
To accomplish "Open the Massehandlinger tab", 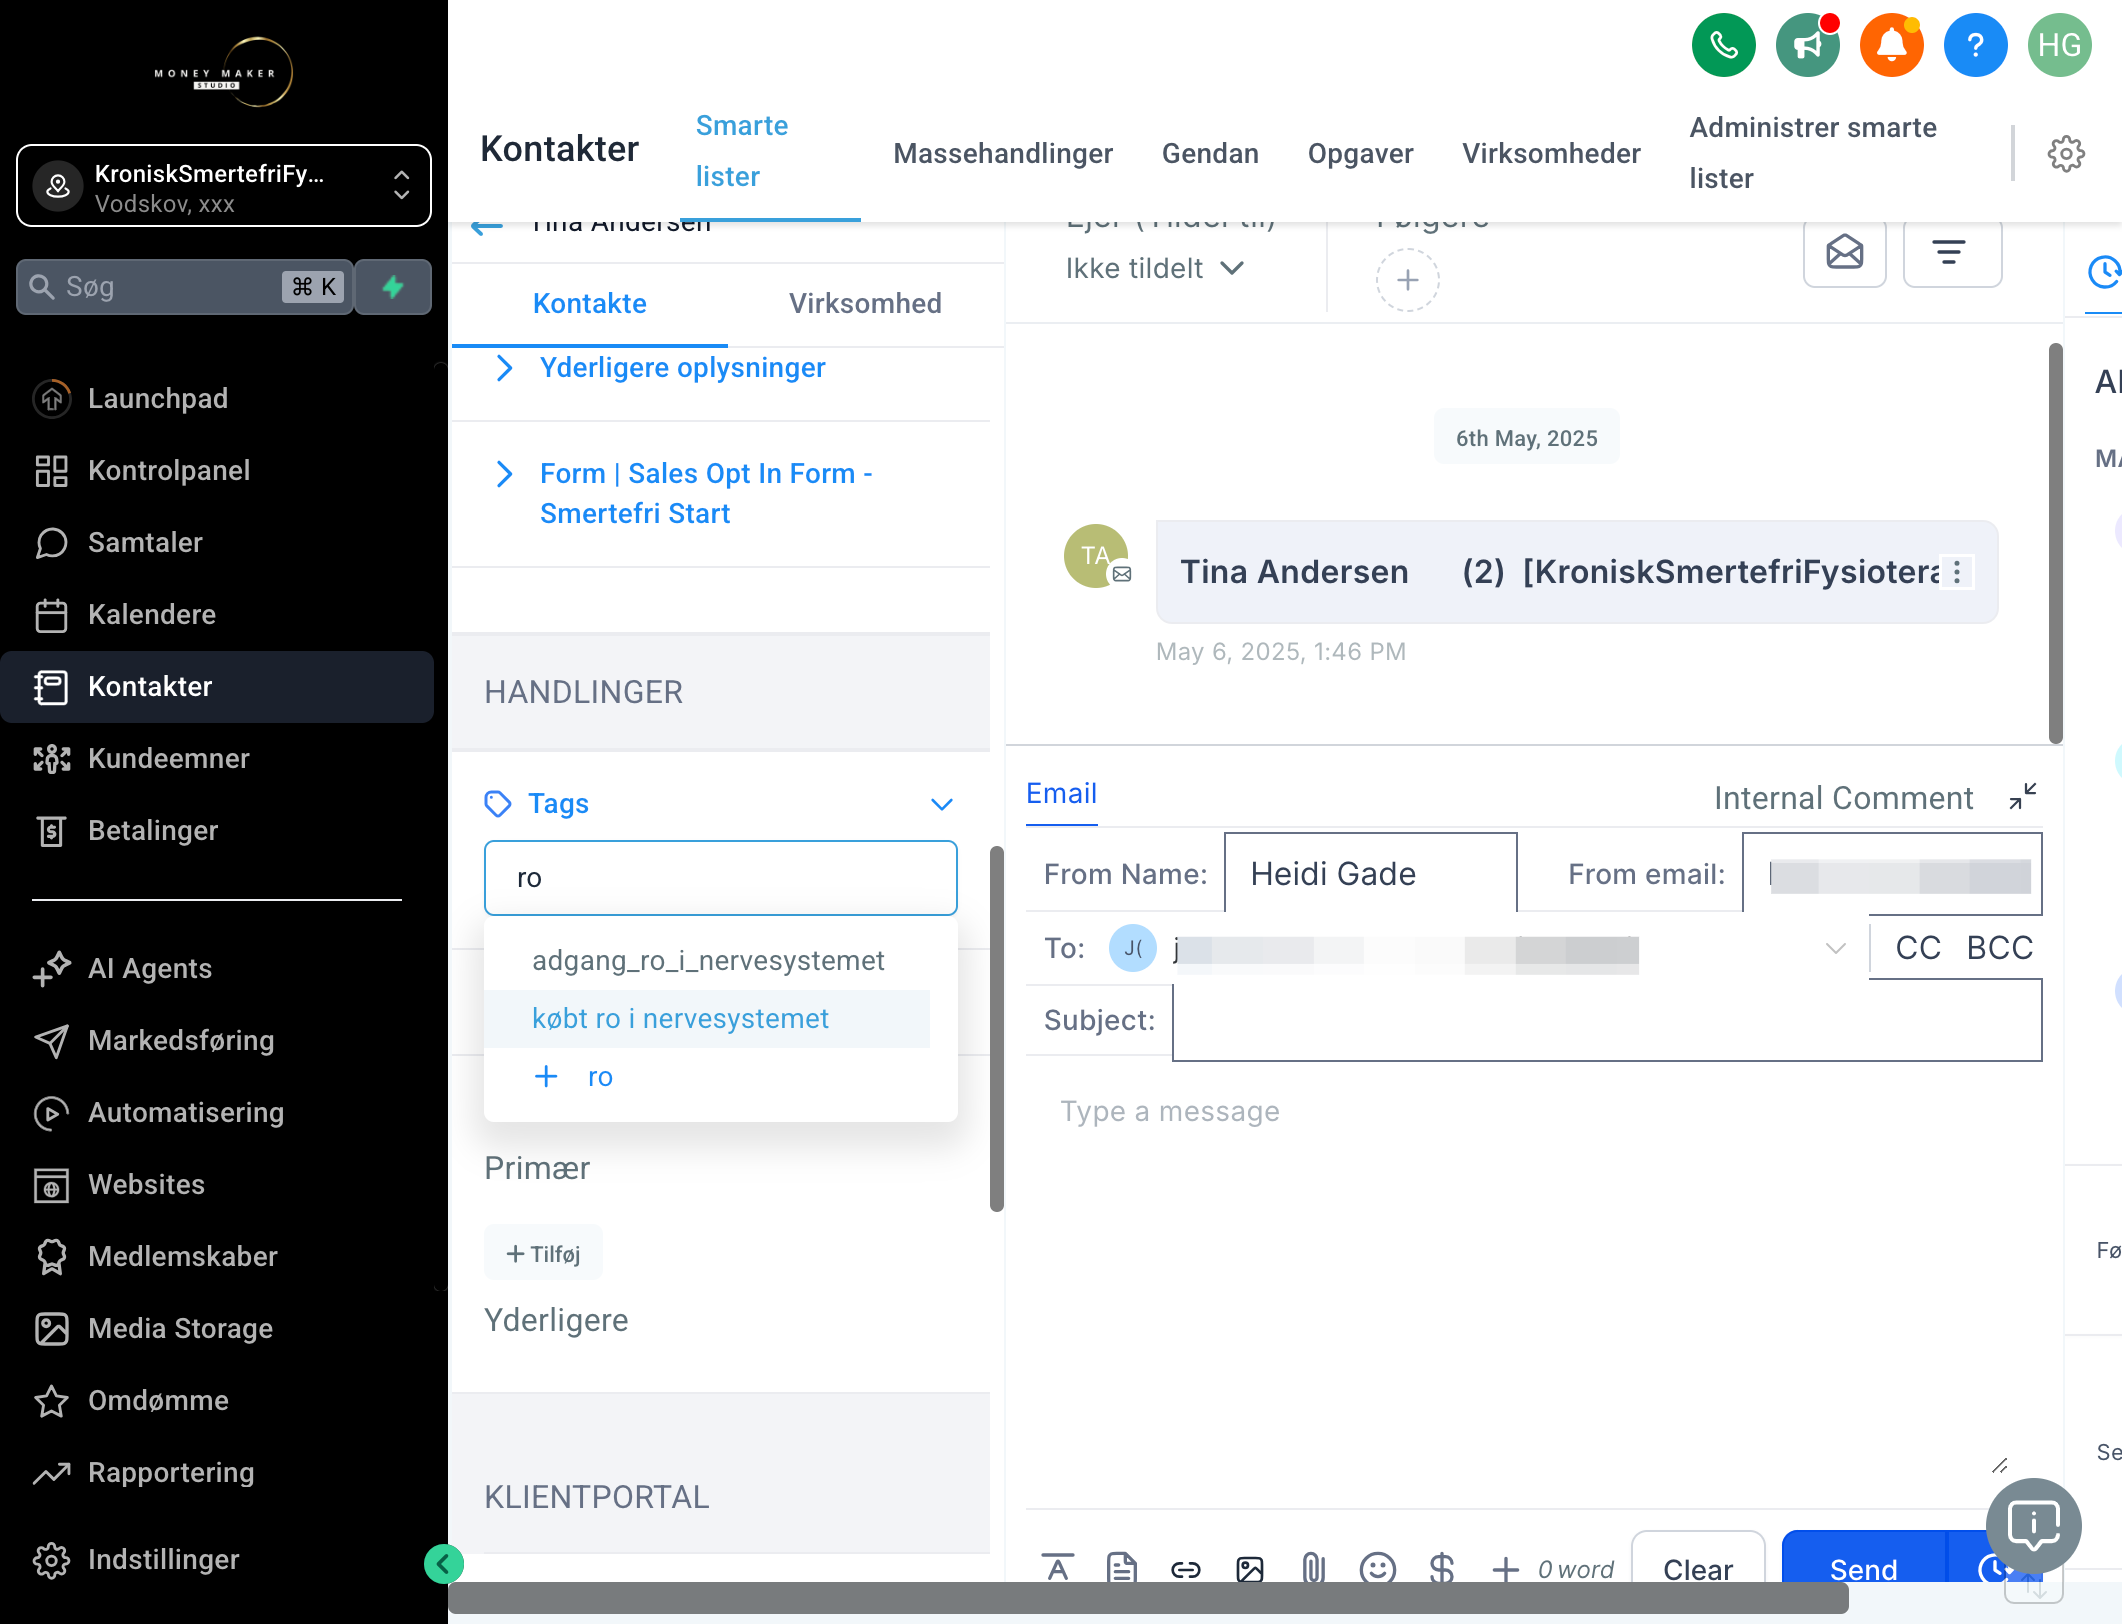I will pos(1003,154).
